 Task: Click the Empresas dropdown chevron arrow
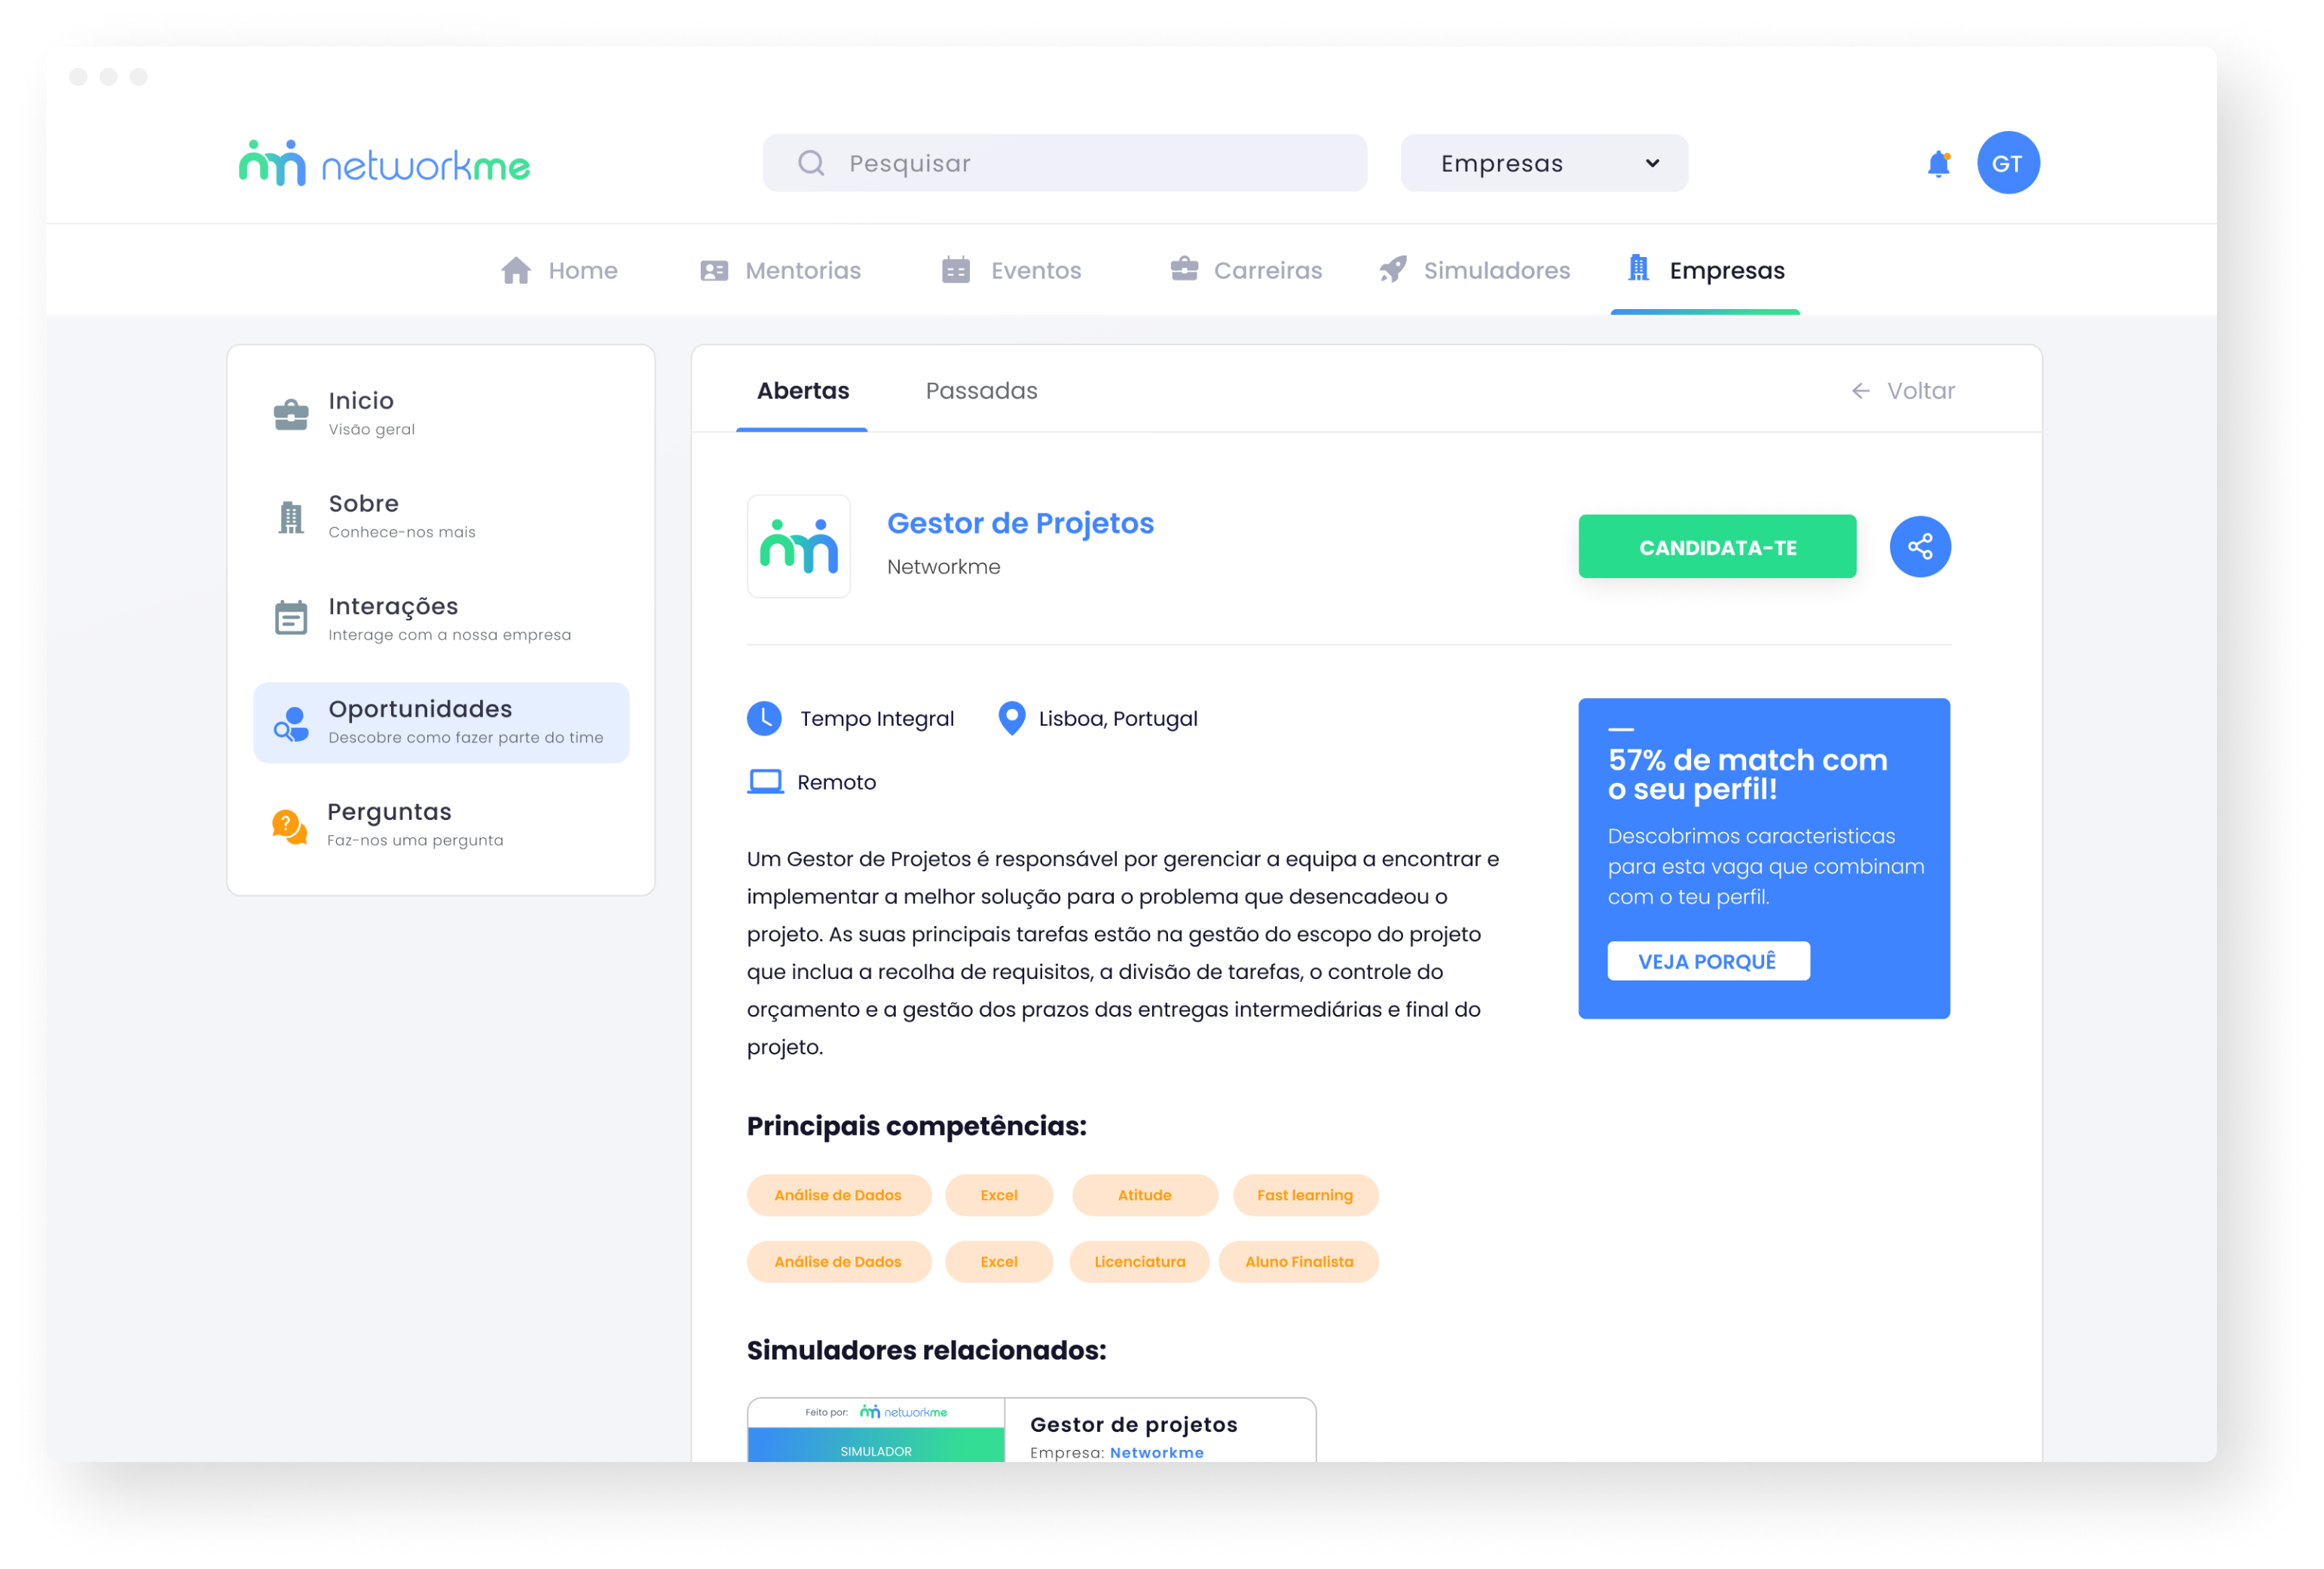click(x=1652, y=163)
